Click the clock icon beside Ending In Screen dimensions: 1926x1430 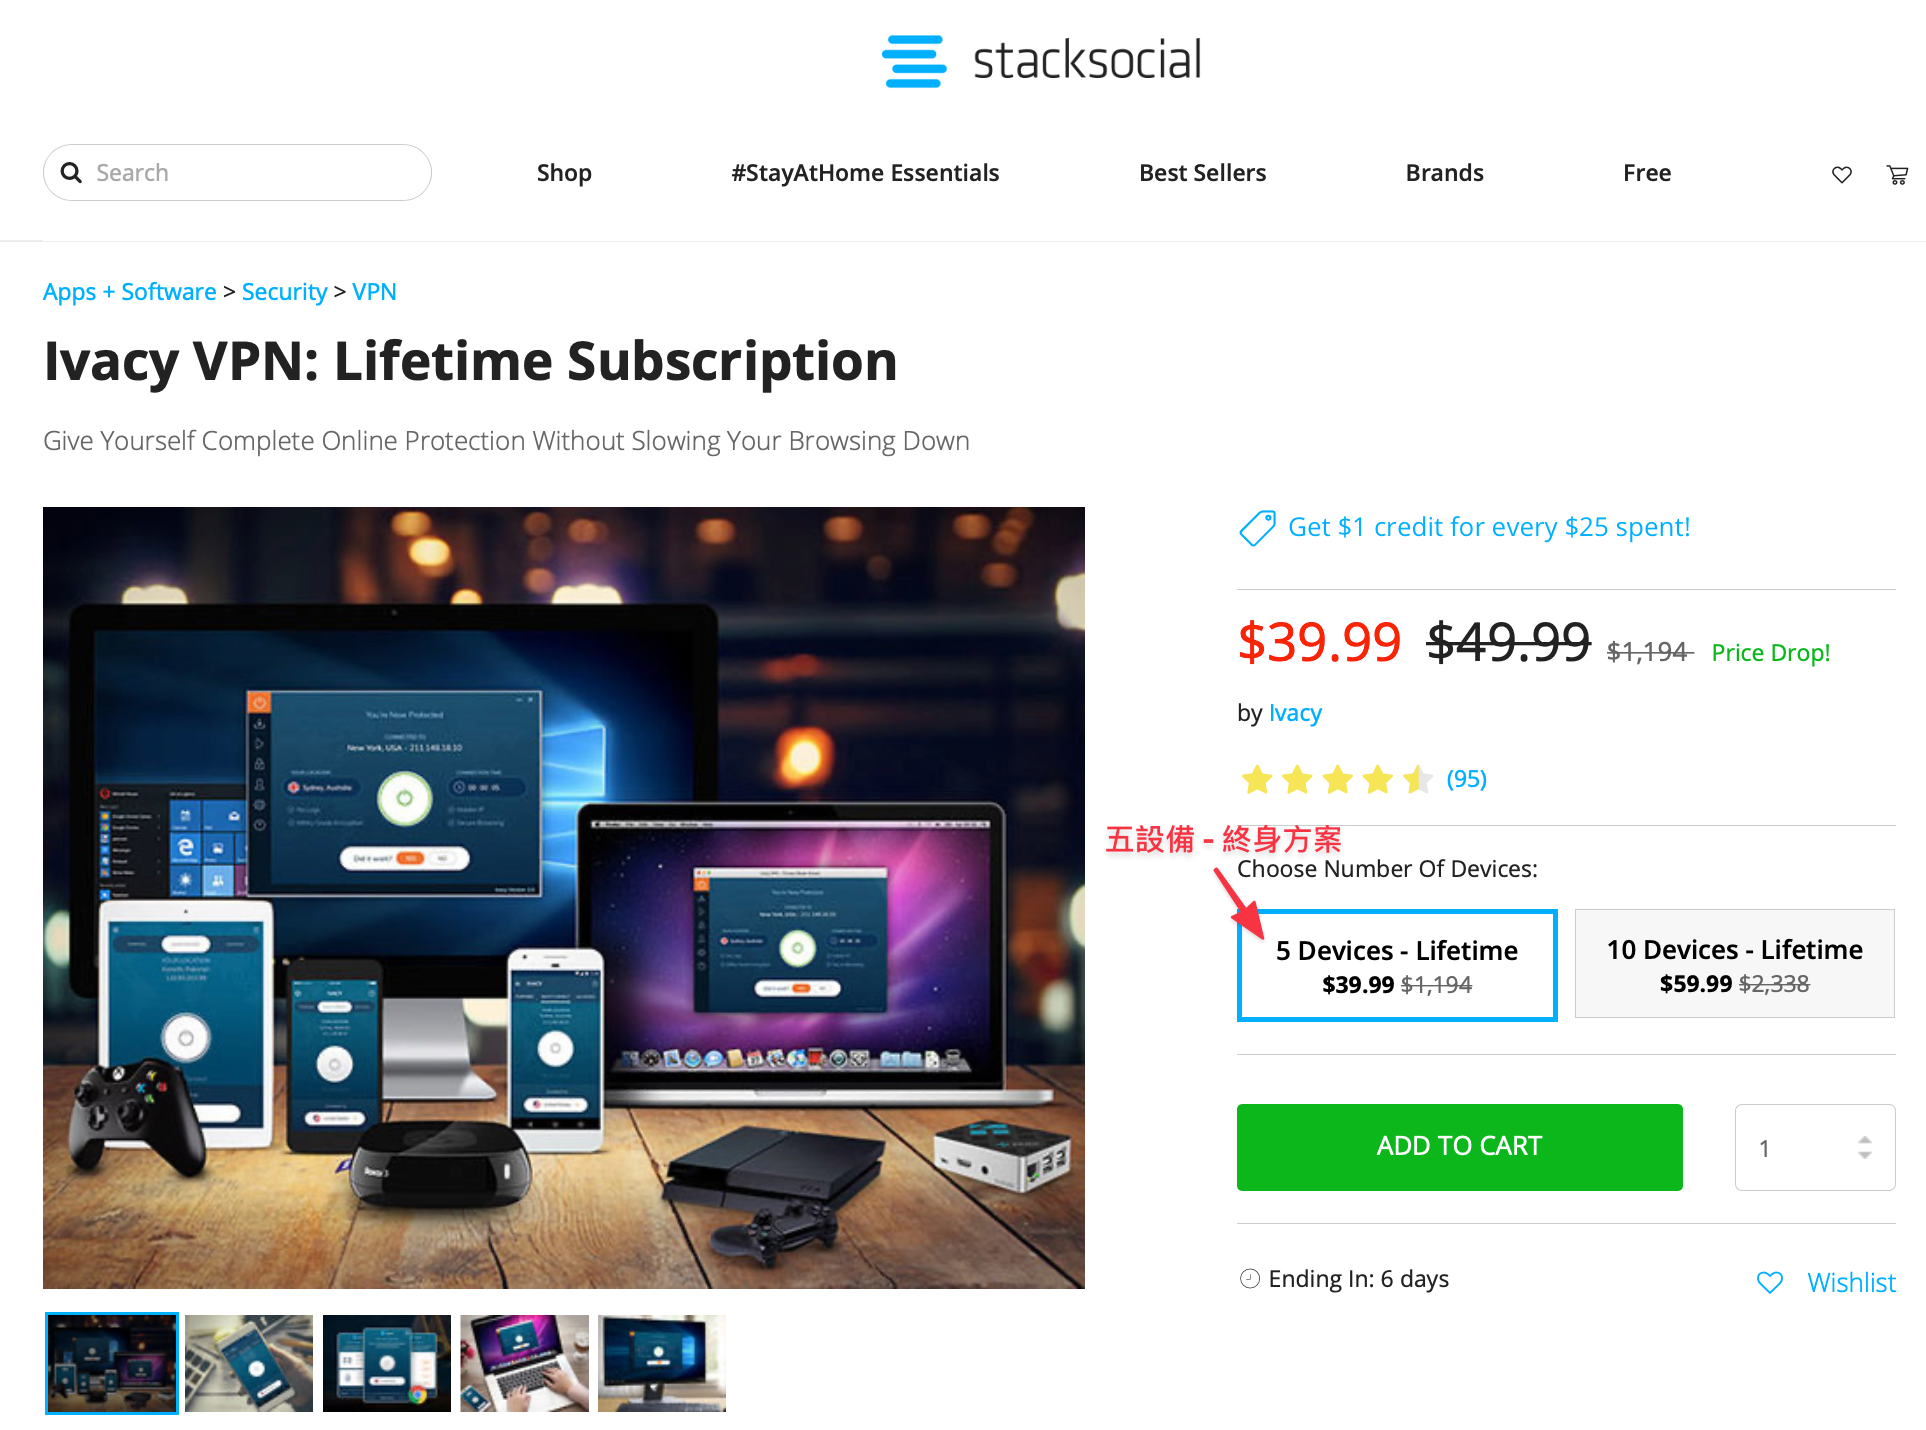(1249, 1278)
